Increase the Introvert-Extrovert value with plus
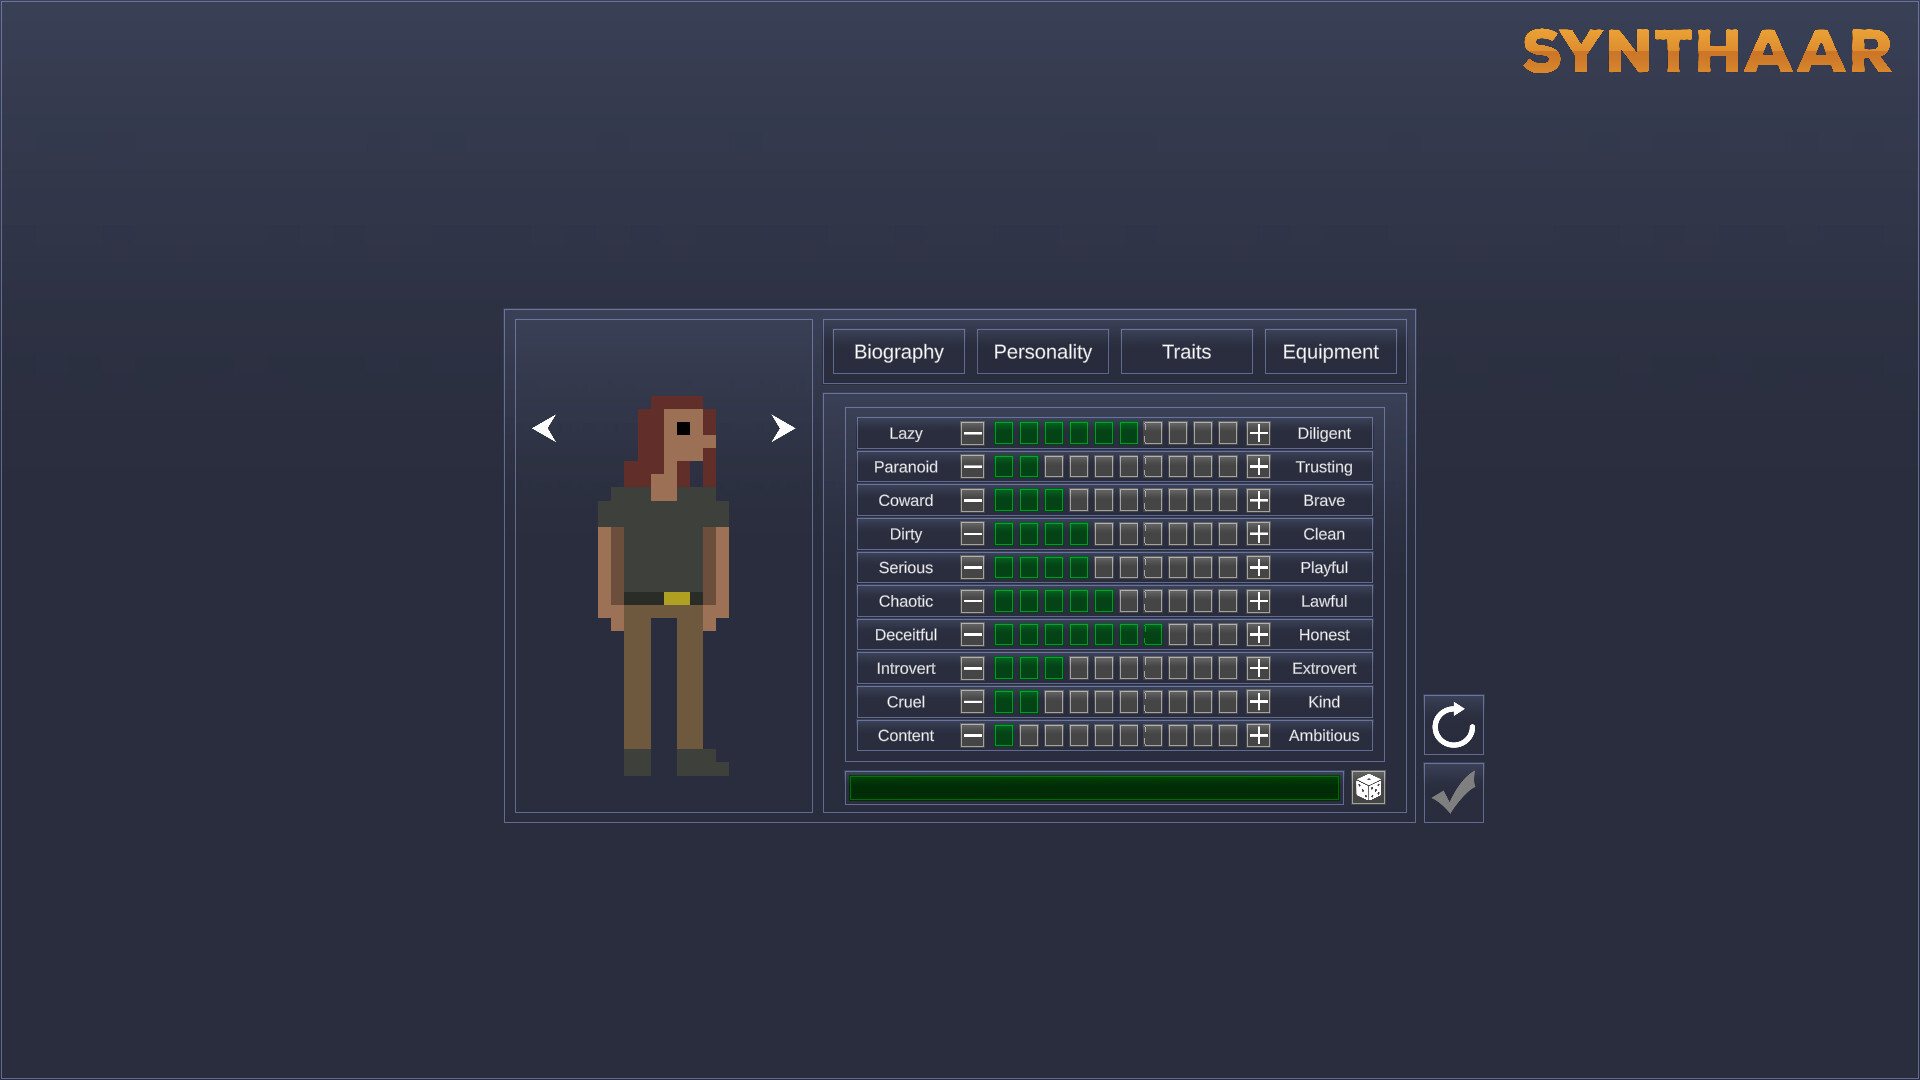The image size is (1920, 1080). 1258,668
